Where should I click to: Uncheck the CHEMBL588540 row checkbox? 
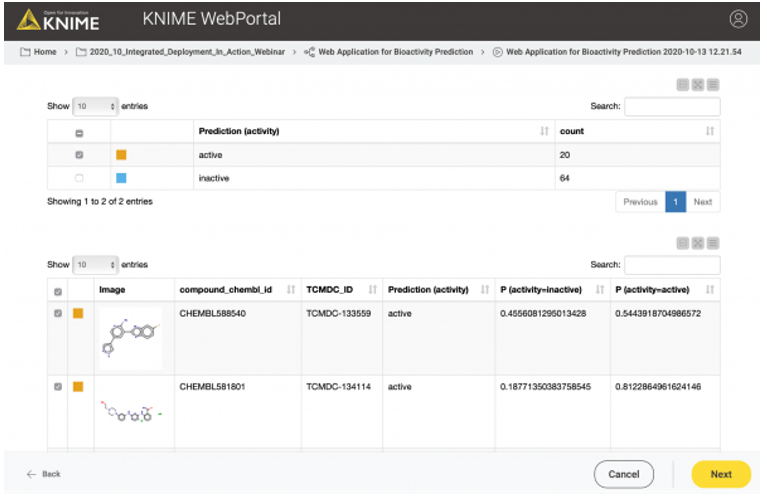pos(57,314)
